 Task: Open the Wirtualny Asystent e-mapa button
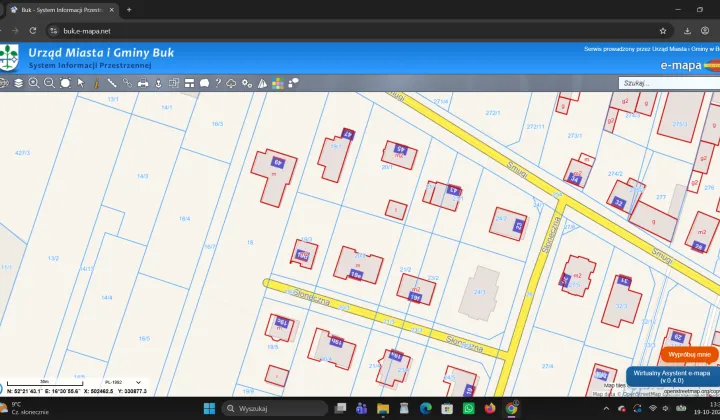point(672,376)
